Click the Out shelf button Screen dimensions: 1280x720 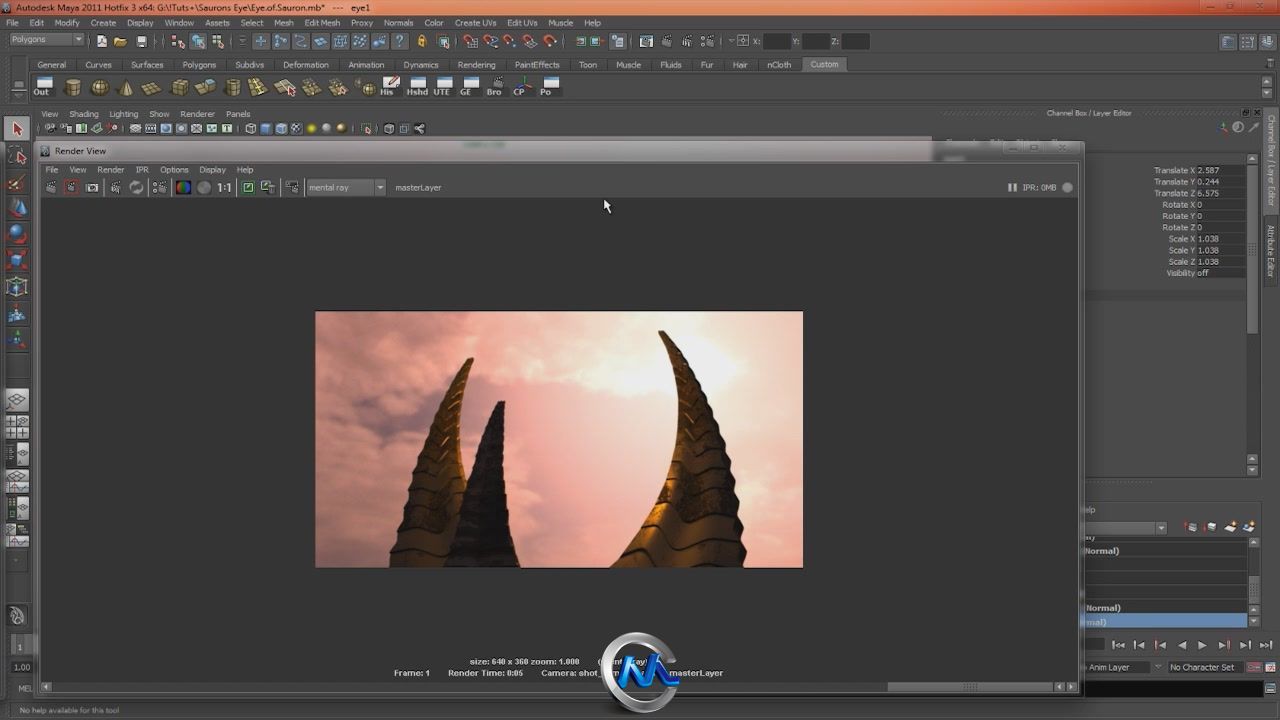click(42, 87)
